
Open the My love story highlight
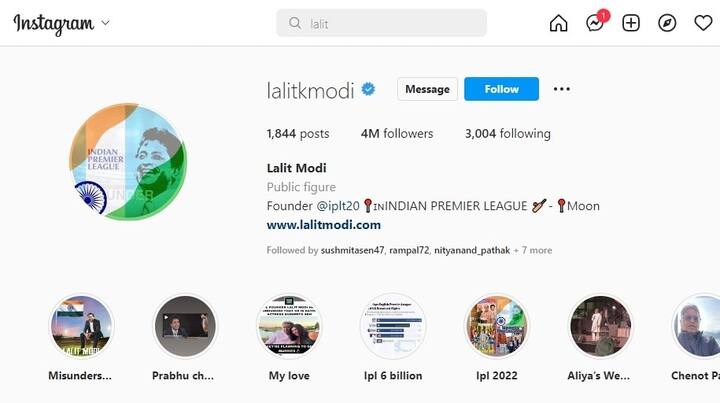coord(289,337)
